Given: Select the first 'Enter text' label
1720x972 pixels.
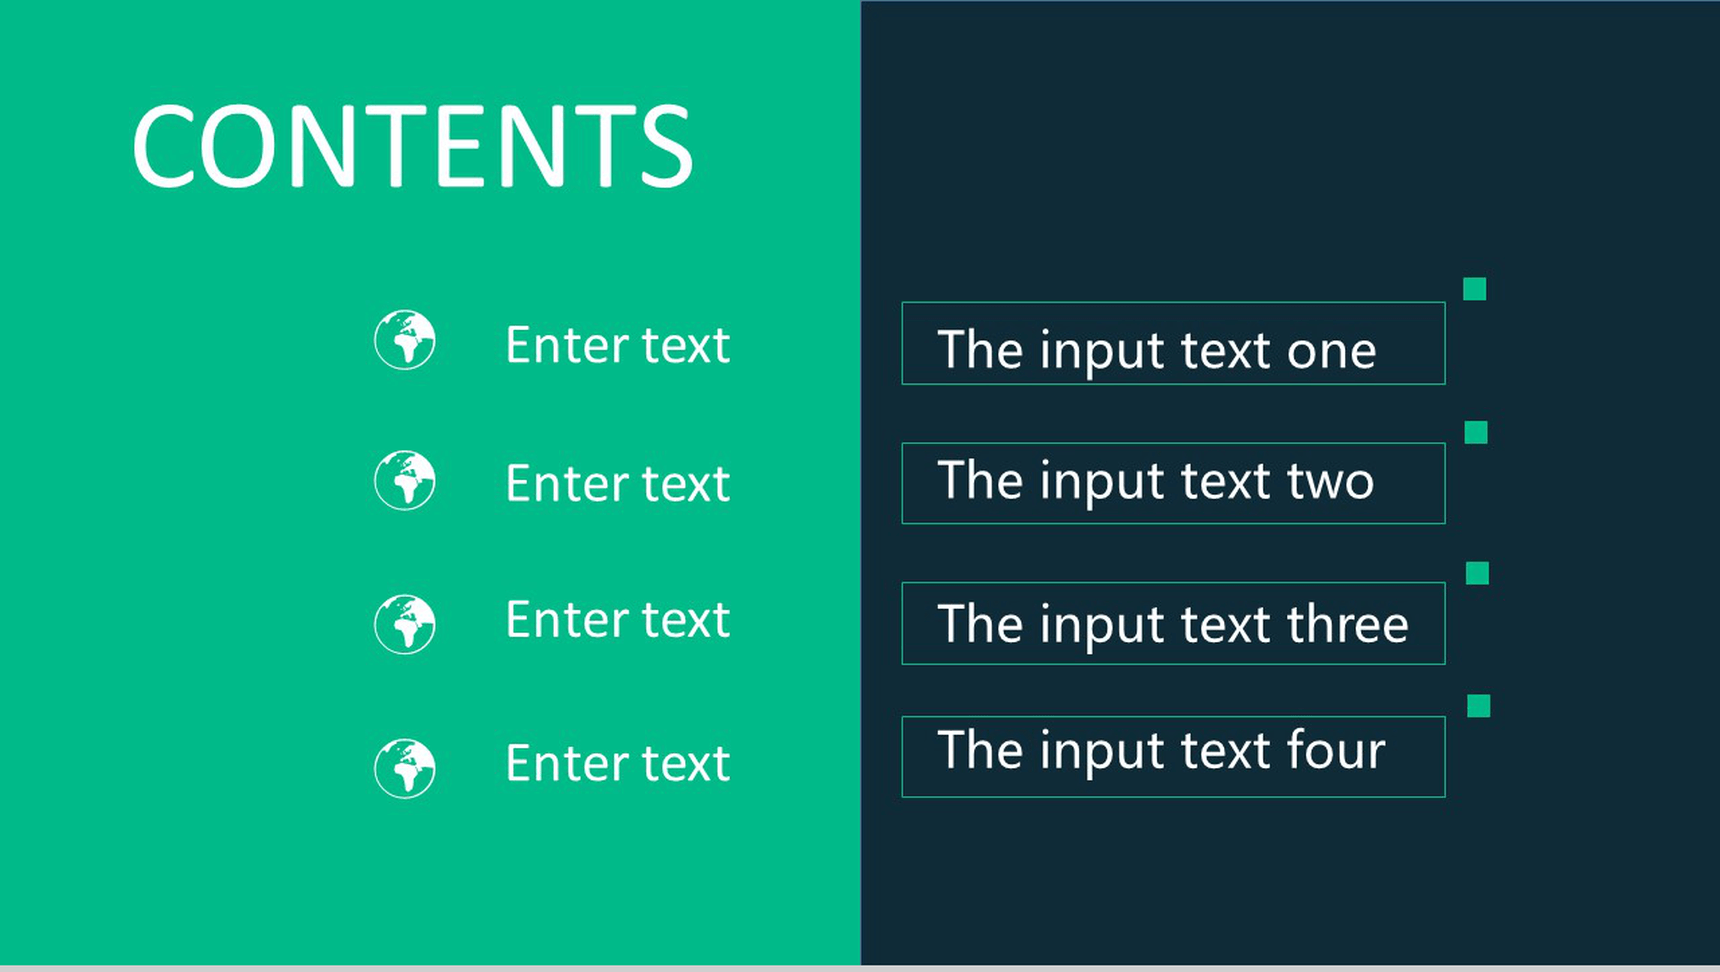Looking at the screenshot, I should pos(617,345).
